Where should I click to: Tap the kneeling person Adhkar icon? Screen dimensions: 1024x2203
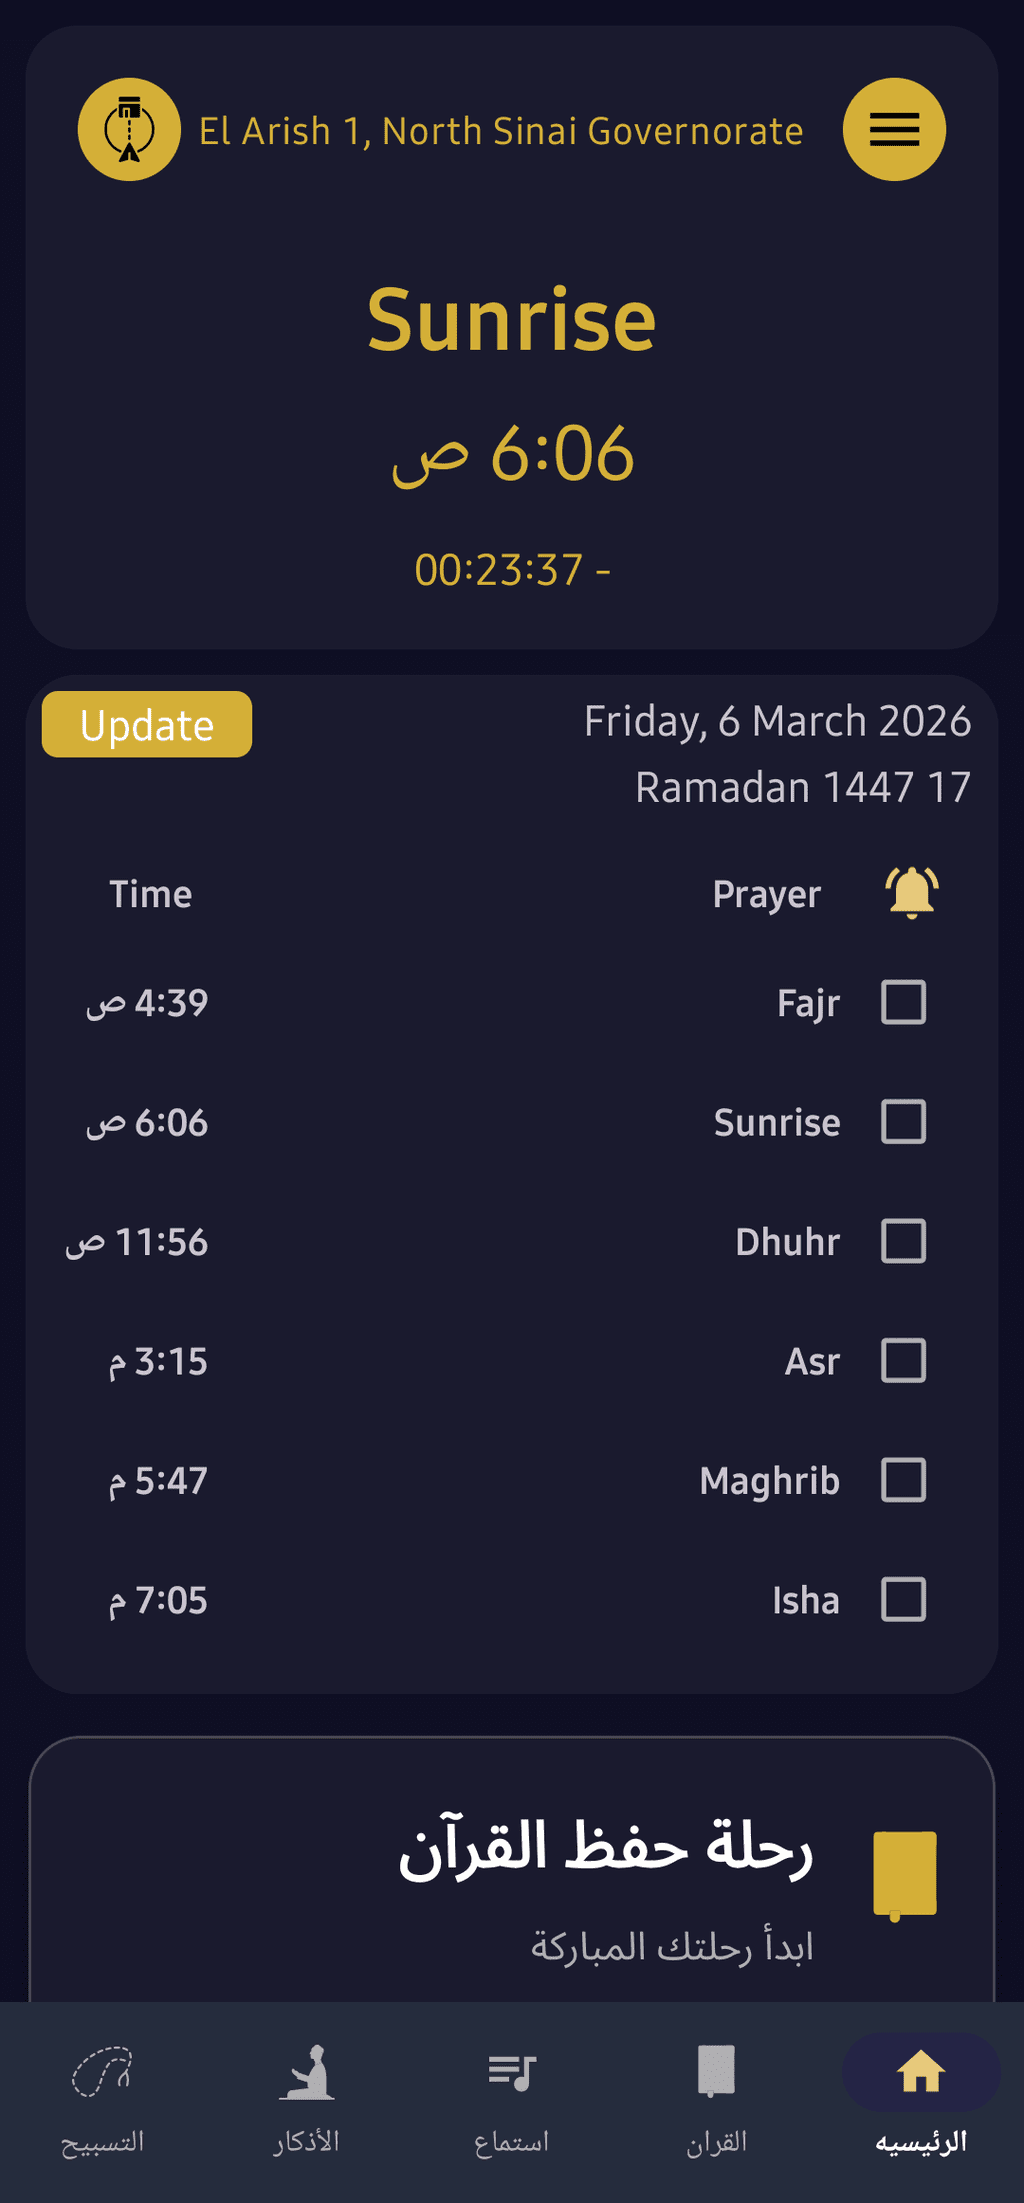point(307,2072)
